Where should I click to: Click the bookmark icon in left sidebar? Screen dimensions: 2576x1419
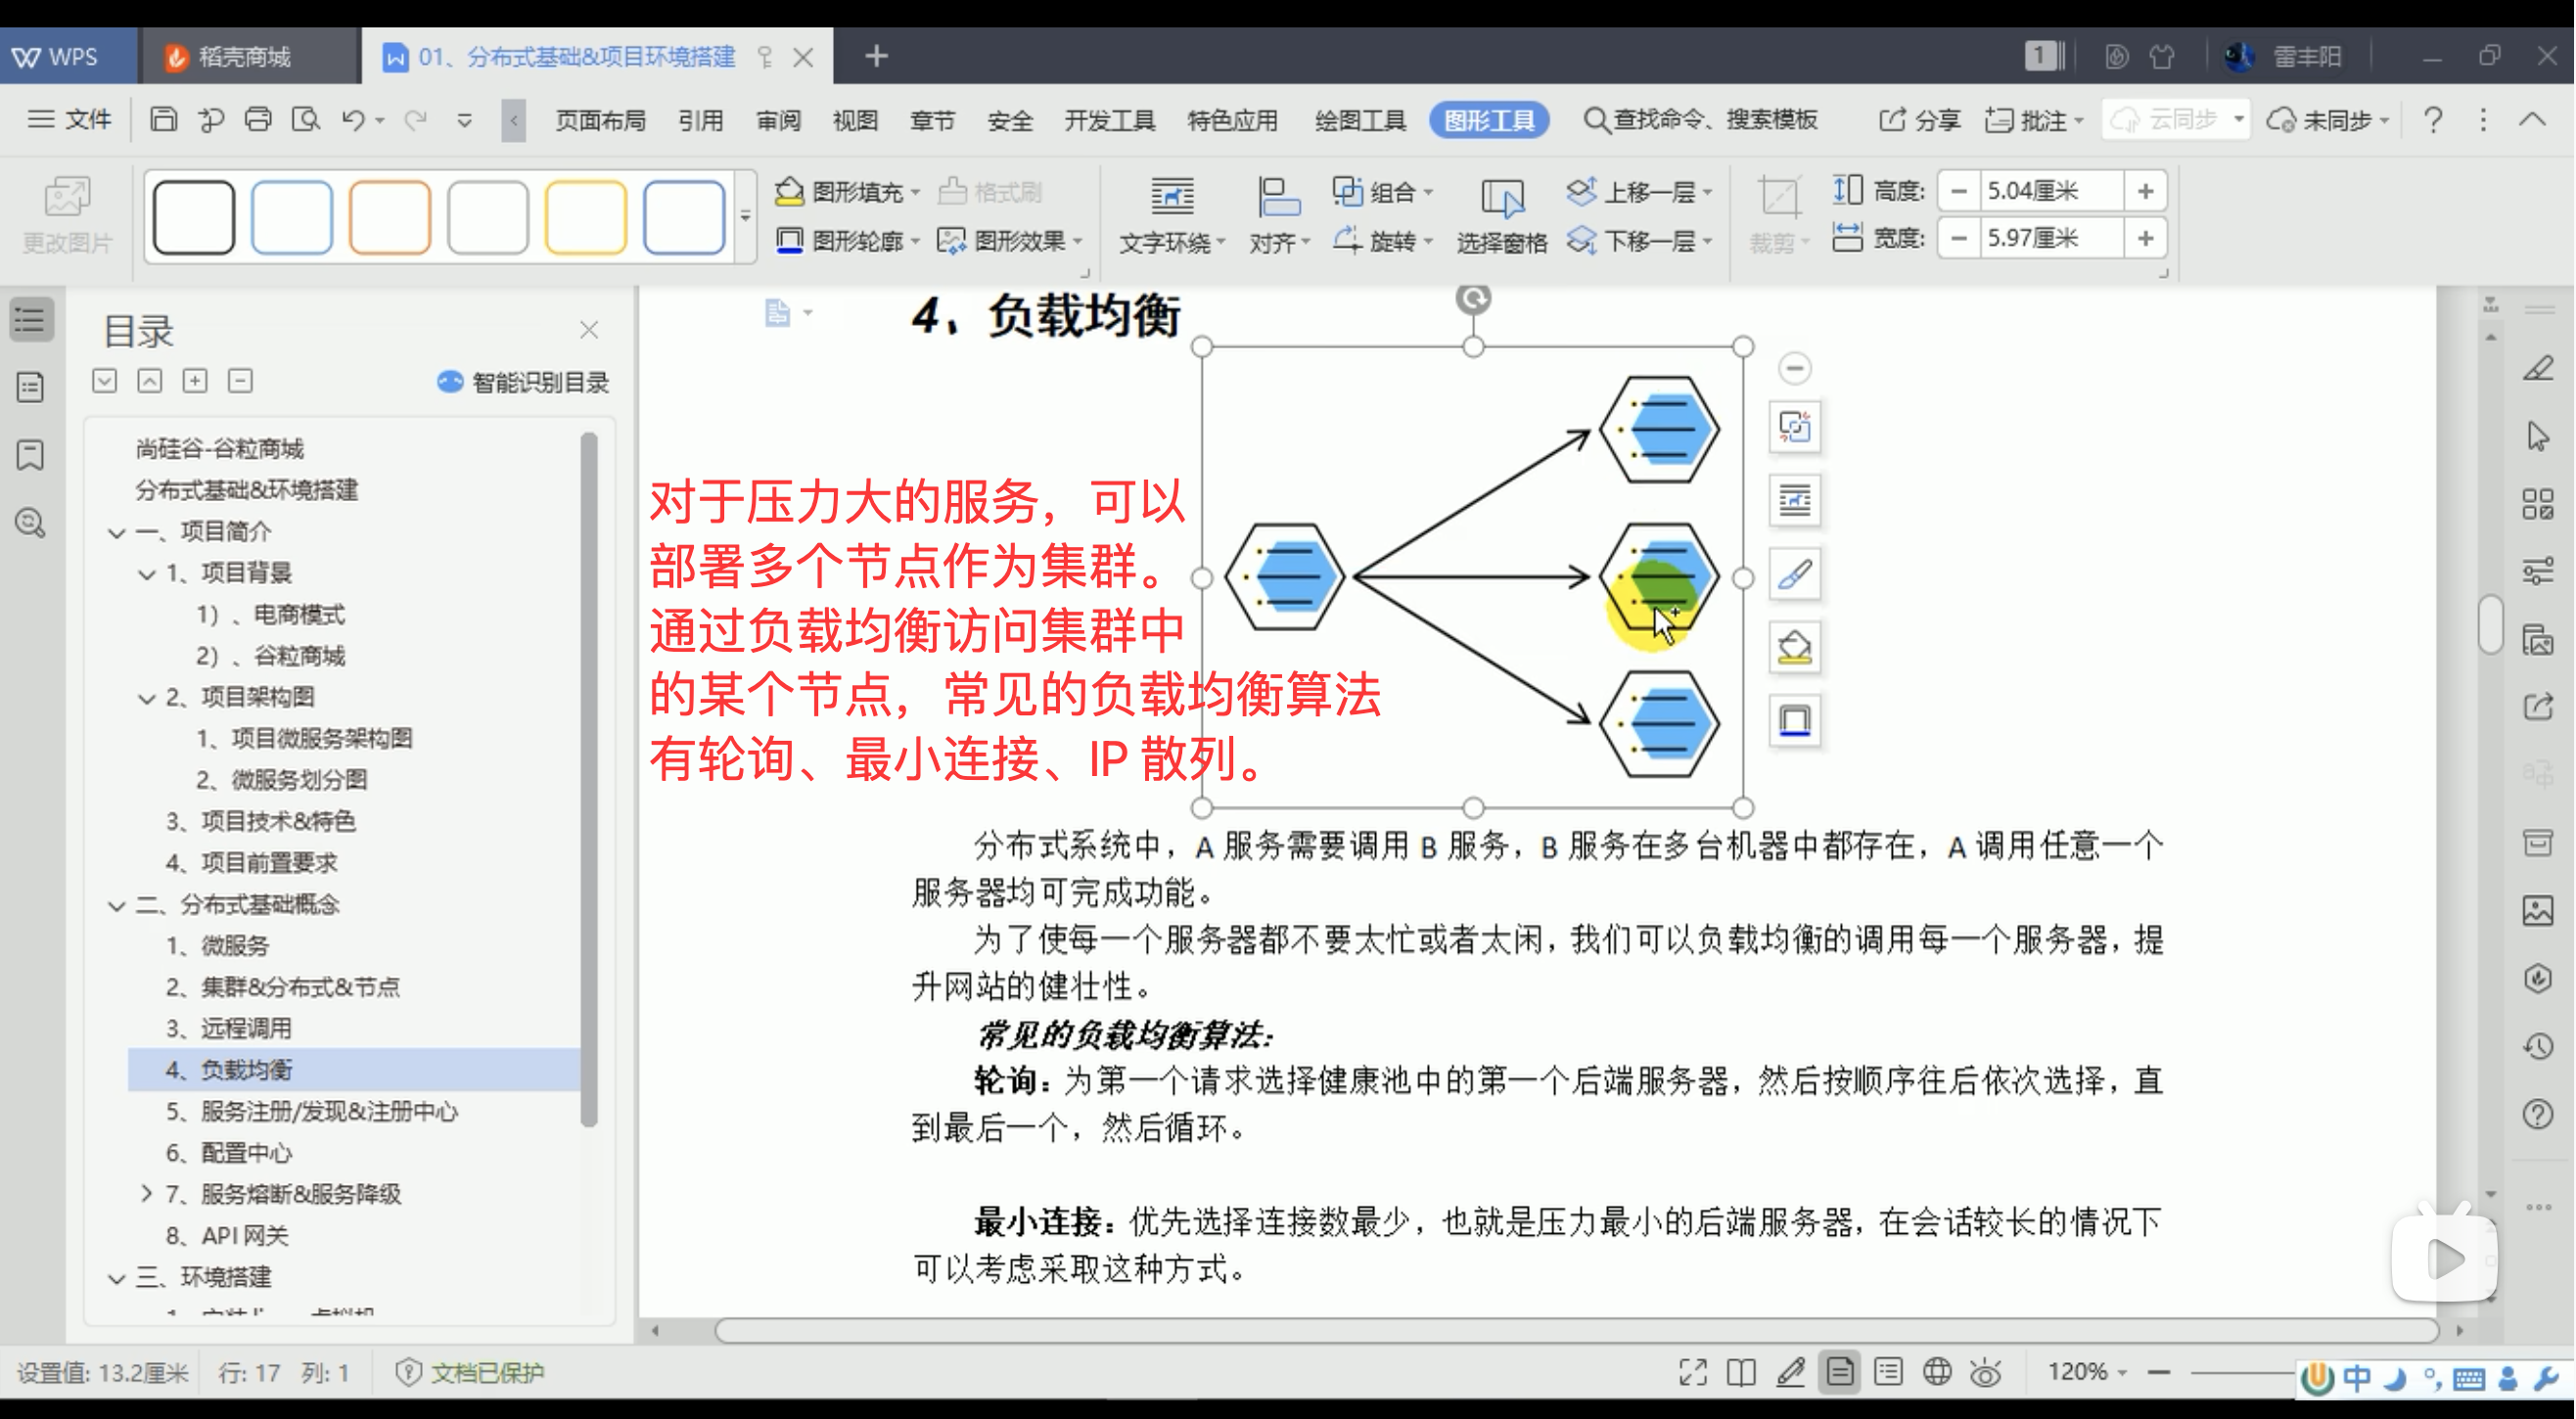pyautogui.click(x=30, y=455)
